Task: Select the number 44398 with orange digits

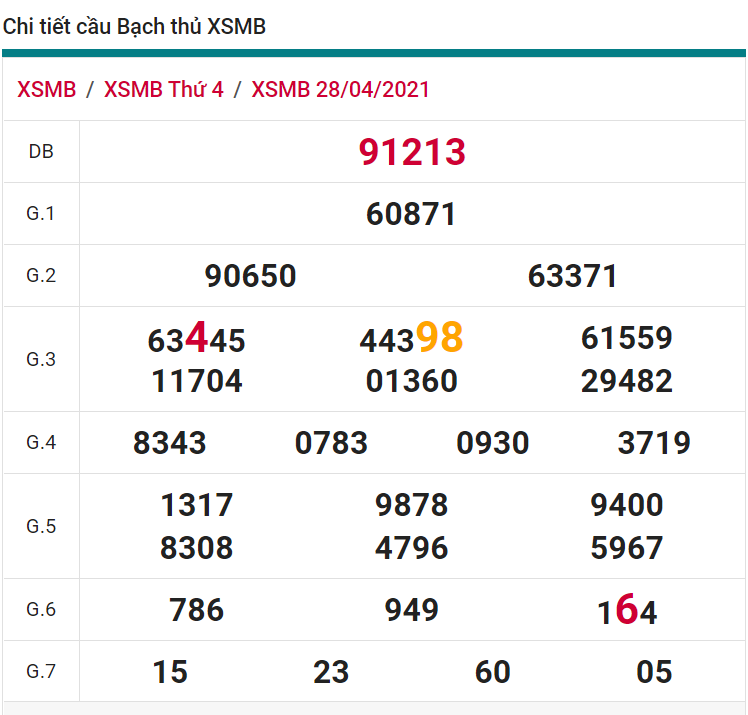Action: [411, 339]
